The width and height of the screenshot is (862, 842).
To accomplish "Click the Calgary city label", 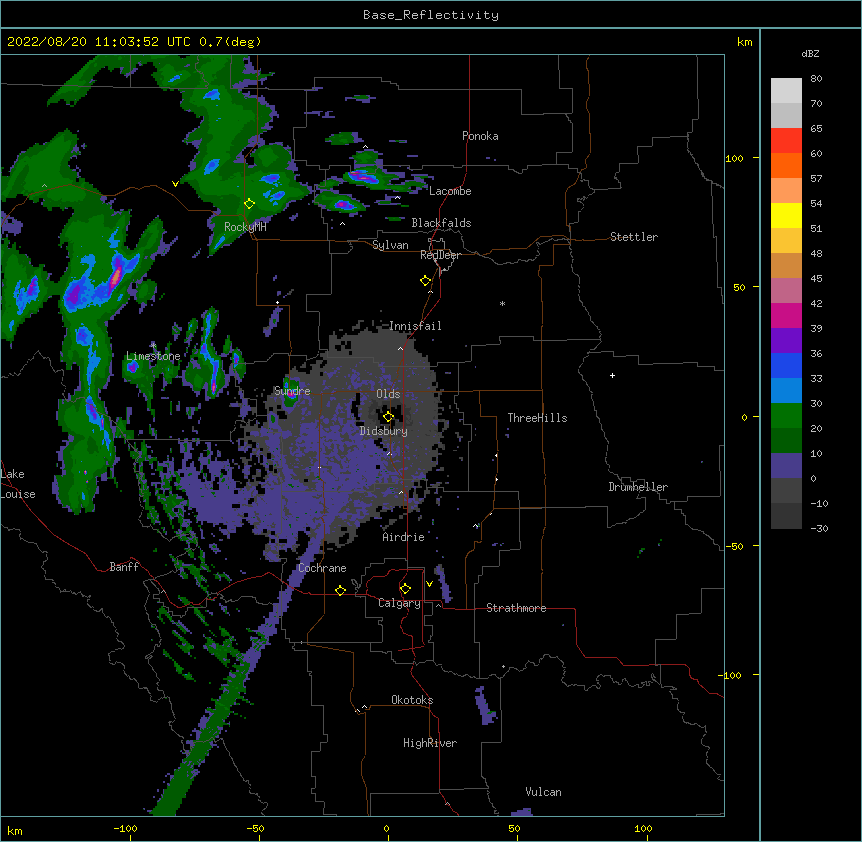I will point(399,603).
